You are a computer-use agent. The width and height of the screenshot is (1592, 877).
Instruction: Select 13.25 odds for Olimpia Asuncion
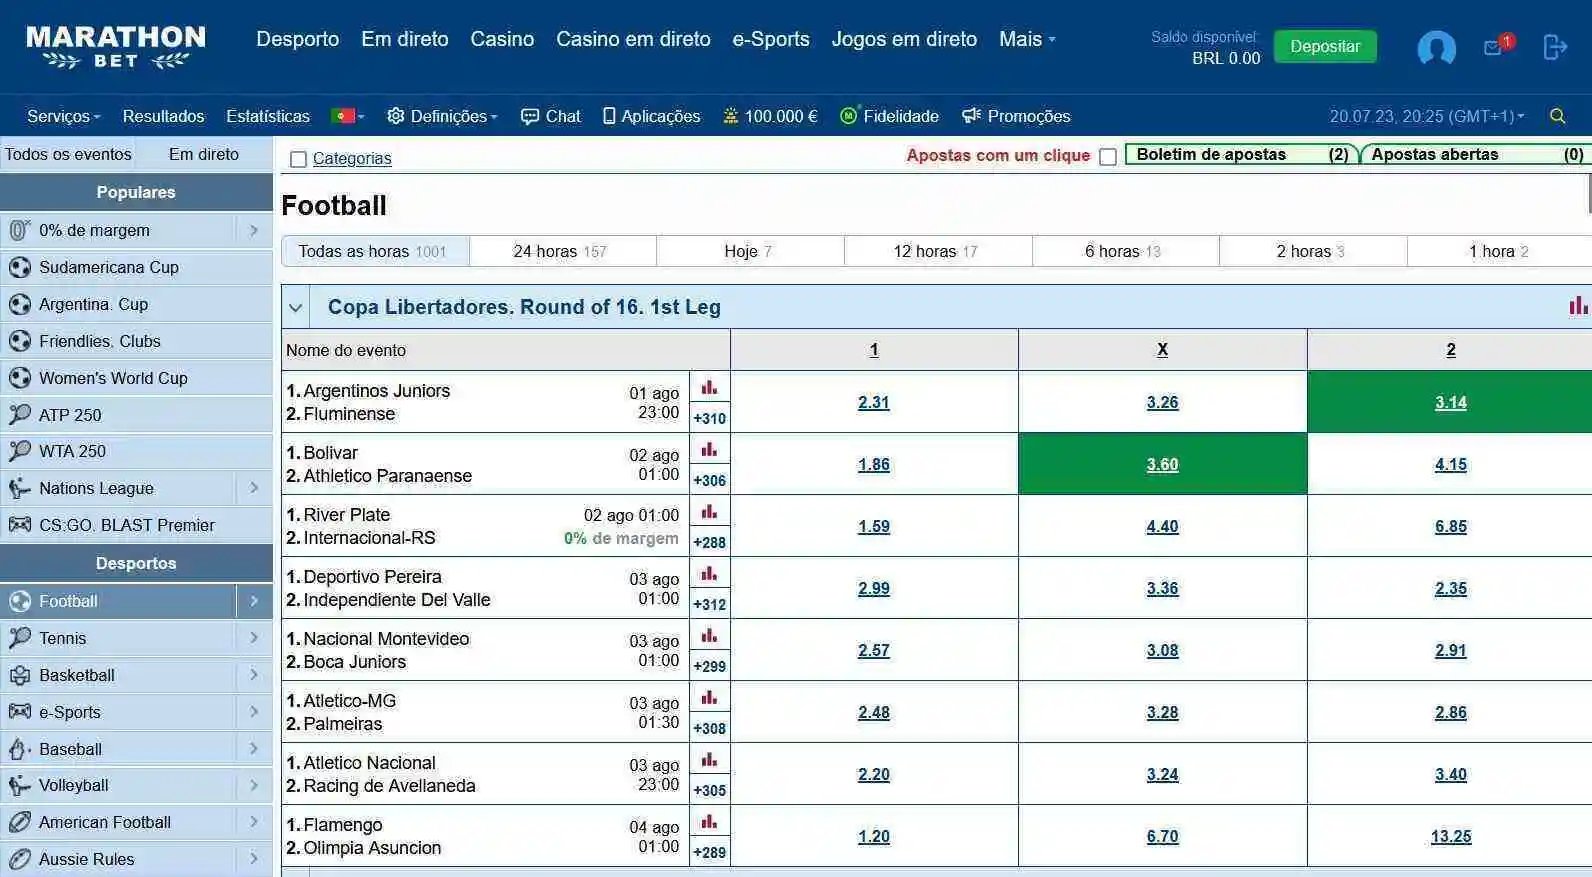(1450, 836)
